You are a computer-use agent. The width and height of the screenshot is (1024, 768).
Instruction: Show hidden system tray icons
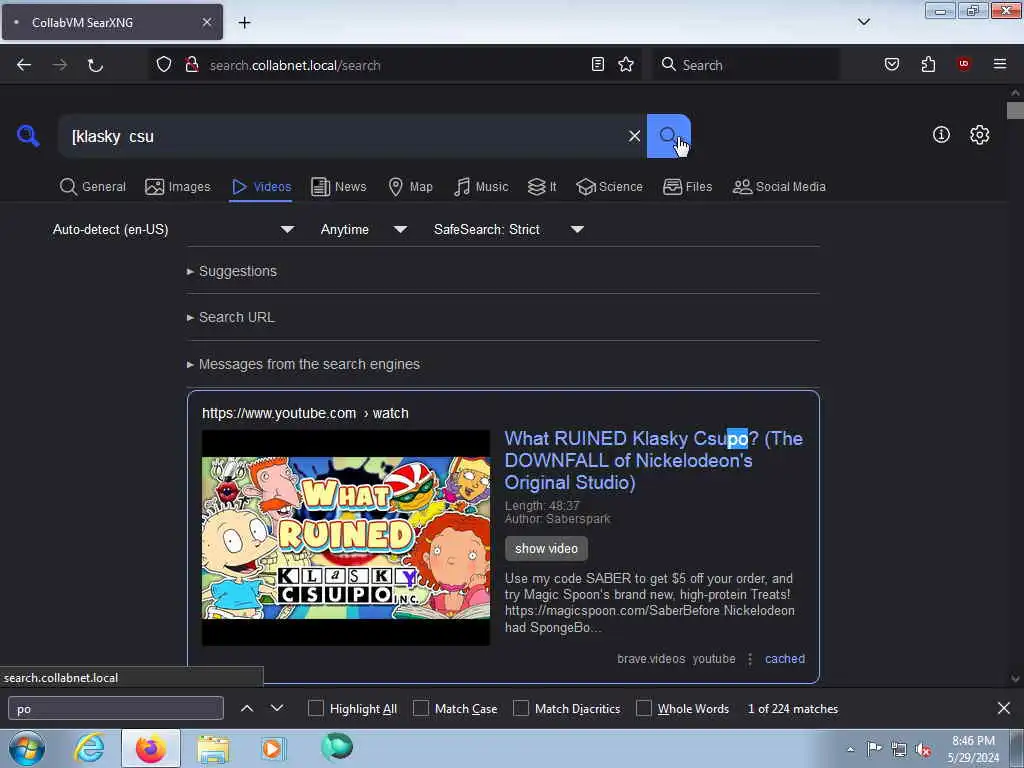pyautogui.click(x=850, y=749)
